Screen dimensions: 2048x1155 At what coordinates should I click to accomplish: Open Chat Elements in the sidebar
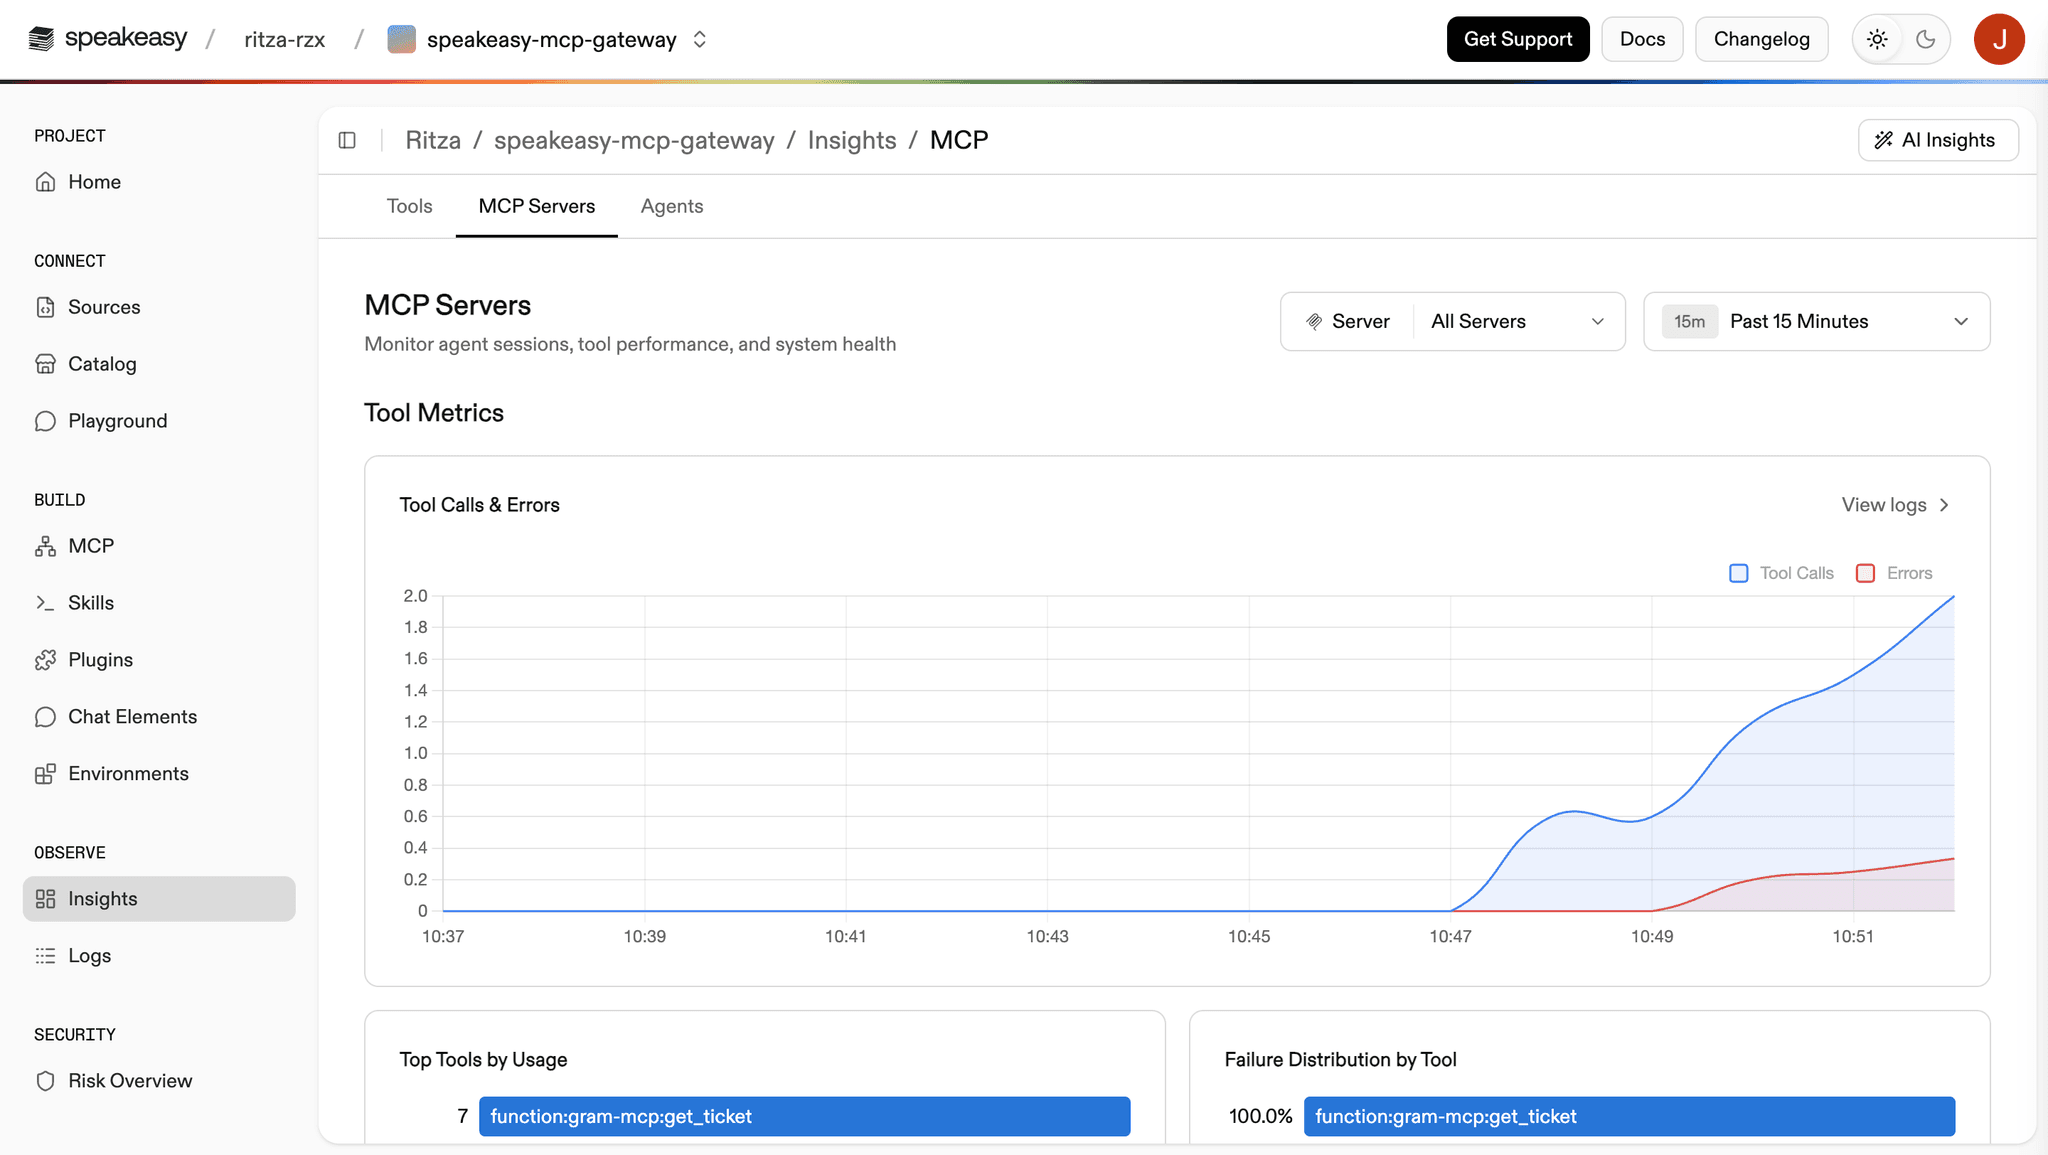click(159, 717)
